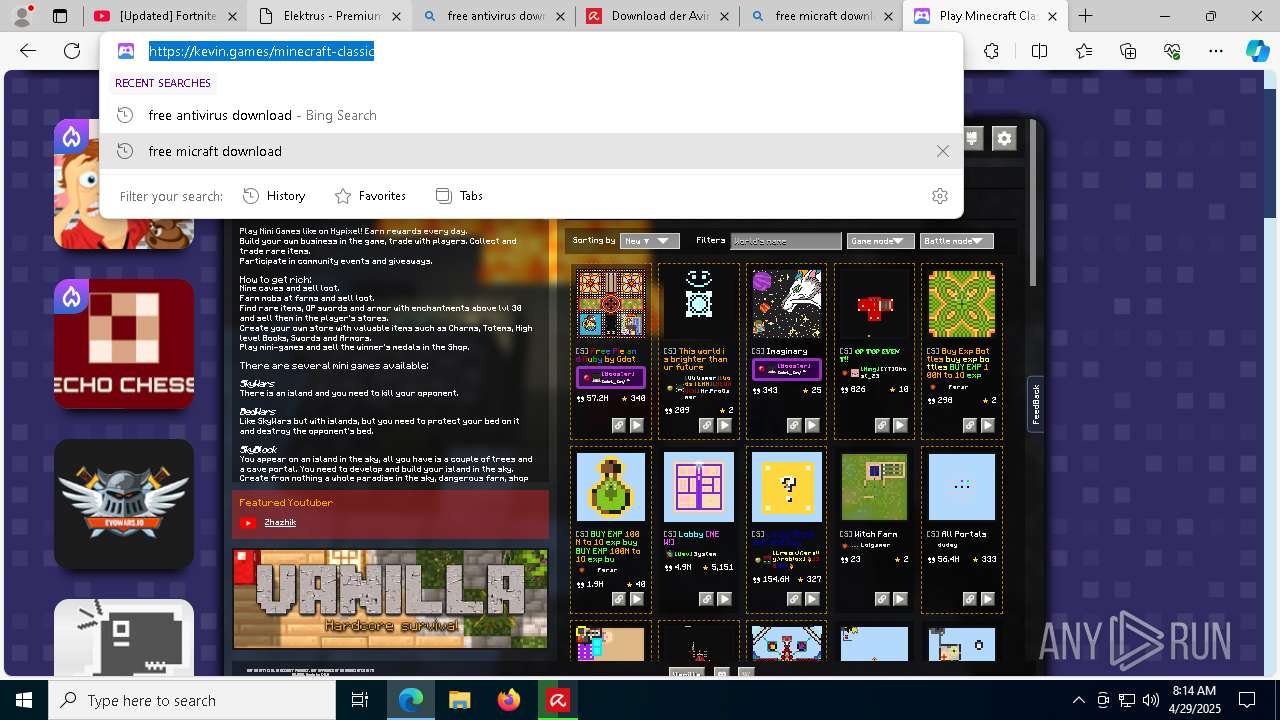1280x720 pixels.
Task: Copy link for 'Witch Farm' world
Action: (x=882, y=599)
